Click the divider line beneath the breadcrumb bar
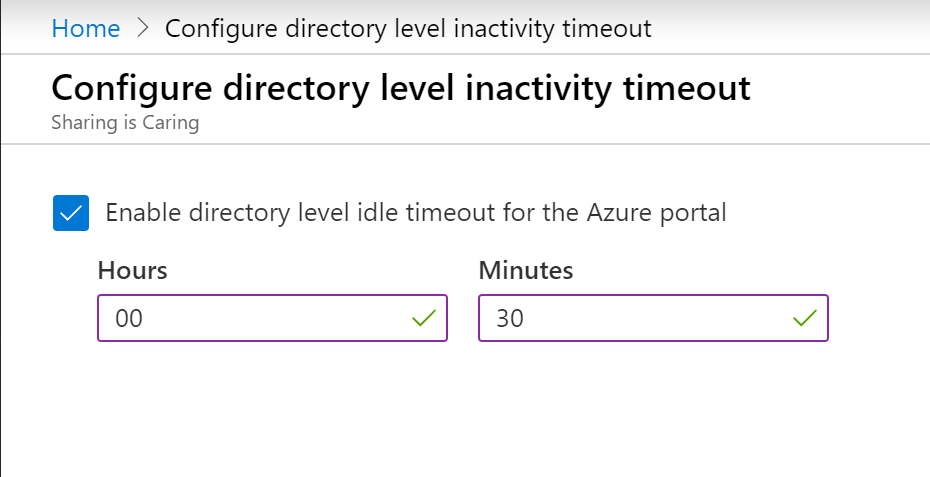The image size is (930, 477). click(x=465, y=54)
